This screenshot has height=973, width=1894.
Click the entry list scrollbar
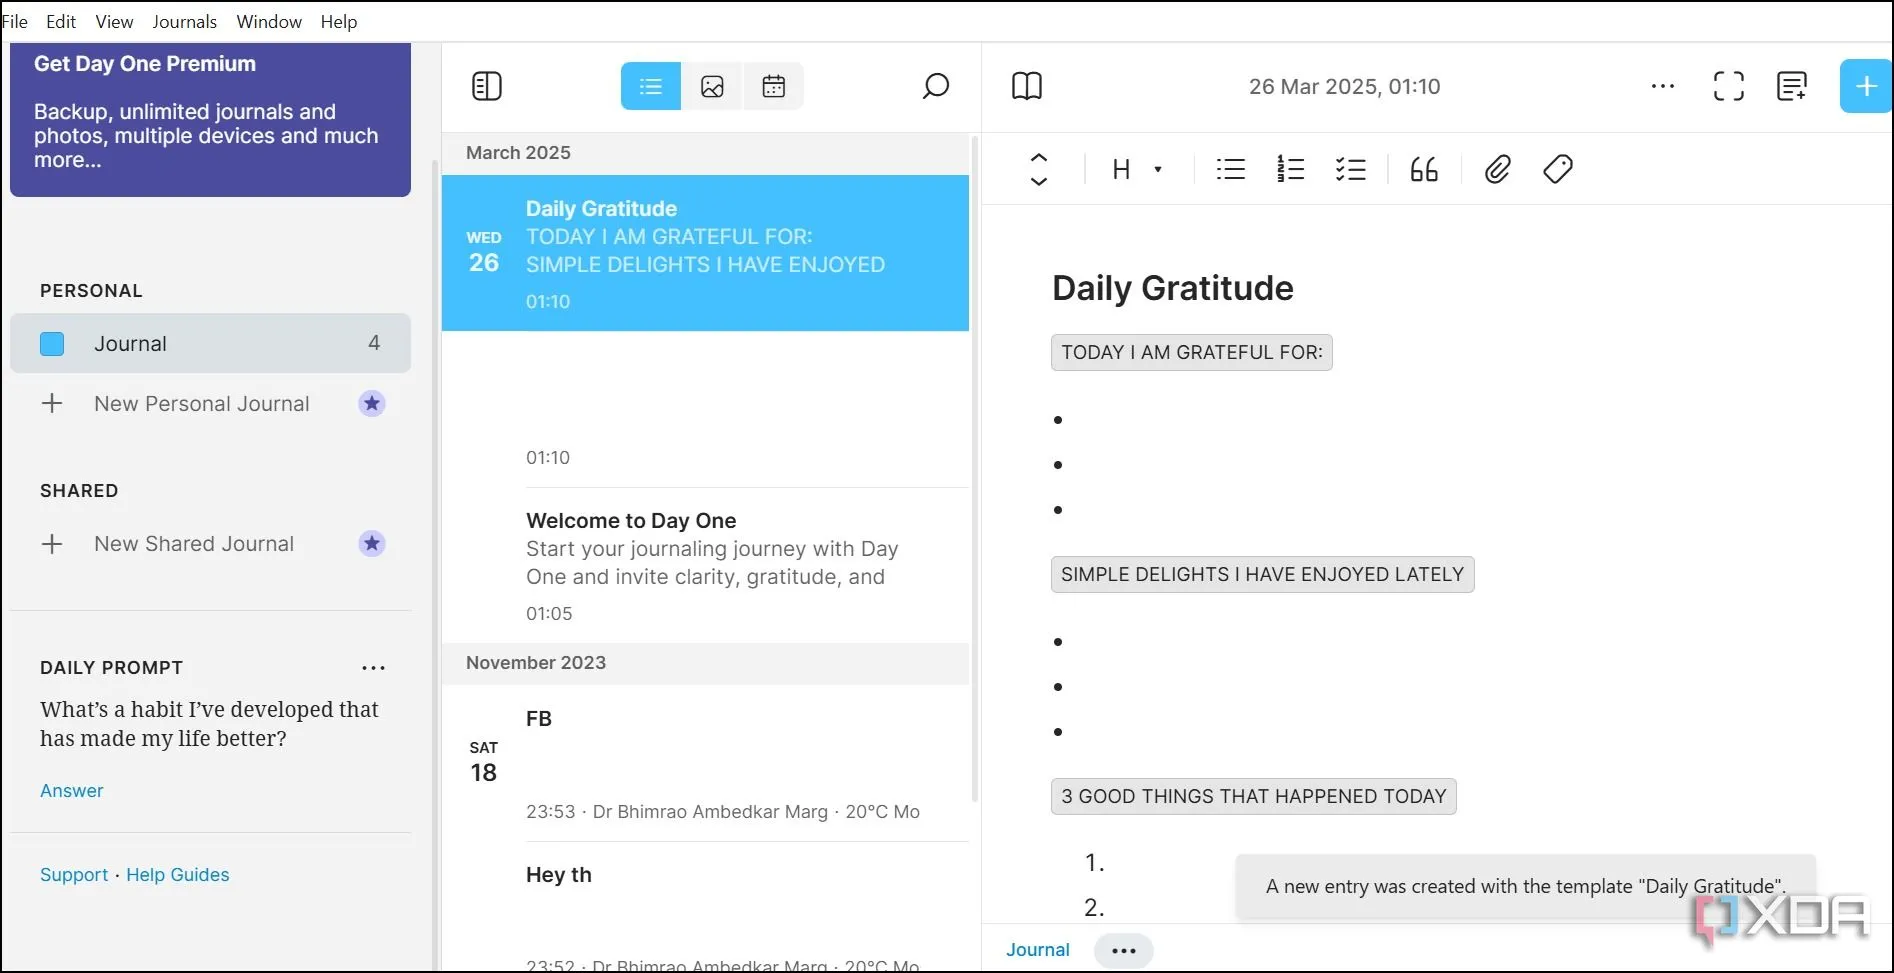tap(975, 470)
